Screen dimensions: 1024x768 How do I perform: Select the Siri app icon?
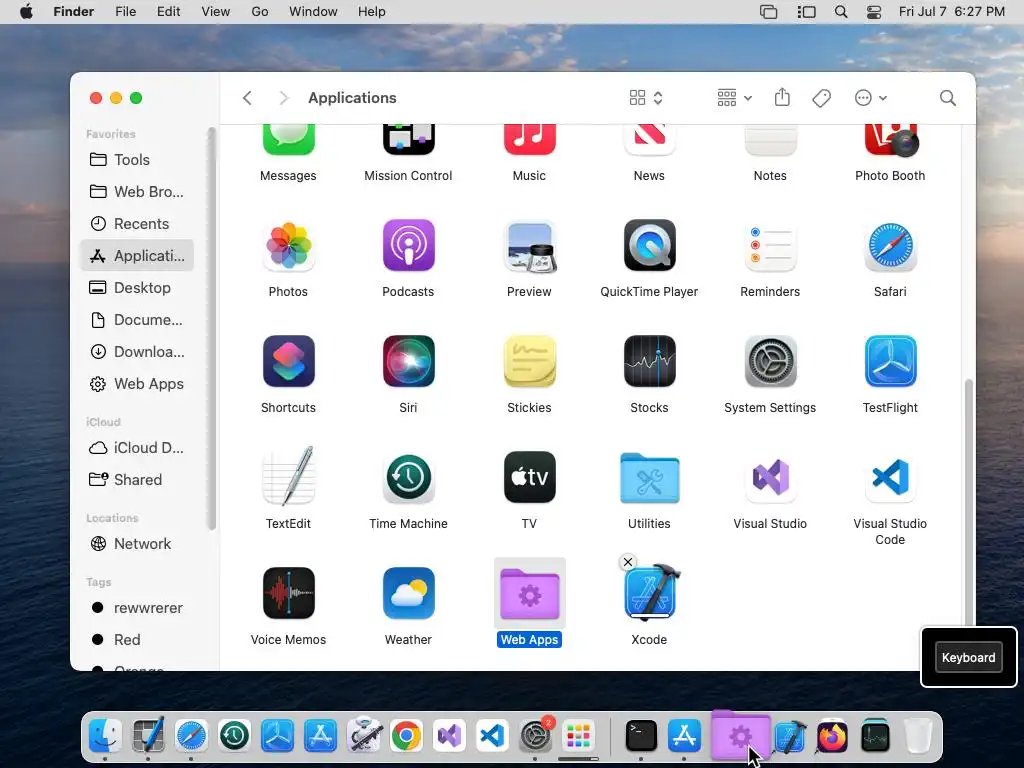(408, 361)
